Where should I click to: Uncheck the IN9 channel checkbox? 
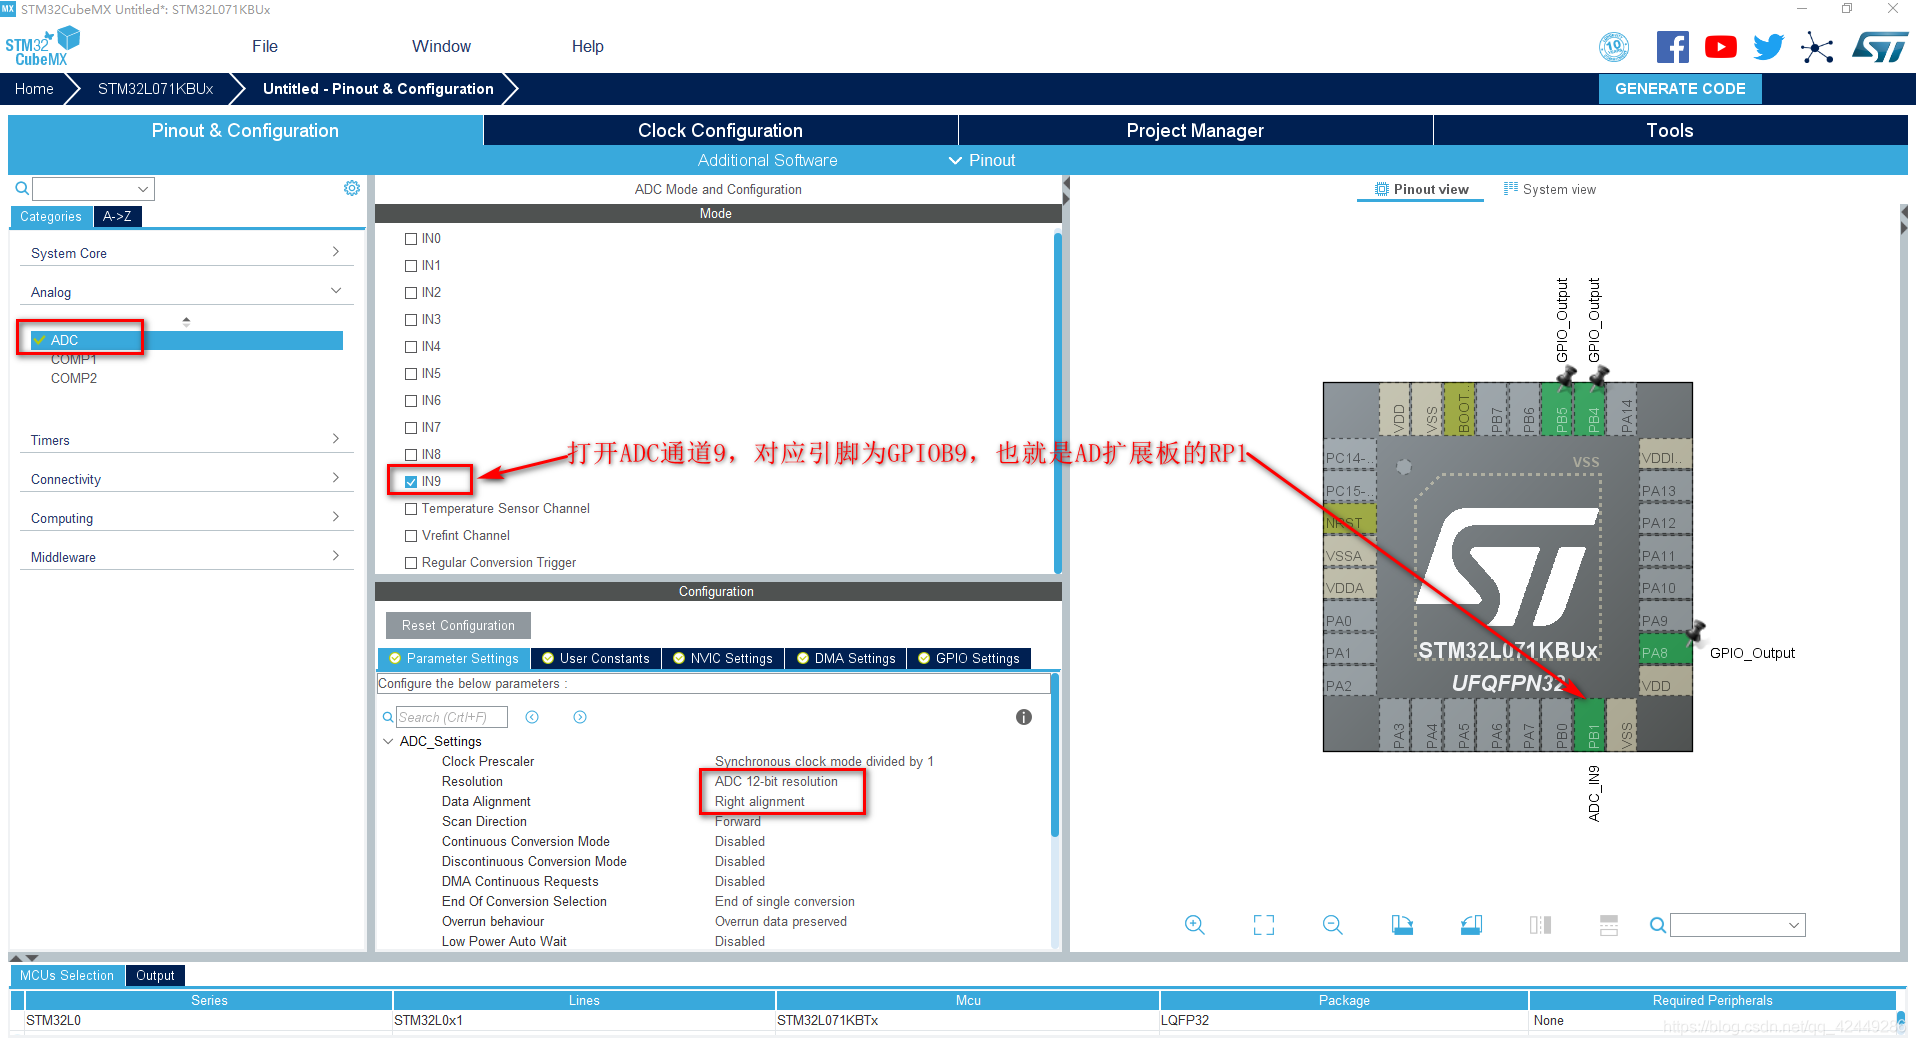(x=411, y=482)
